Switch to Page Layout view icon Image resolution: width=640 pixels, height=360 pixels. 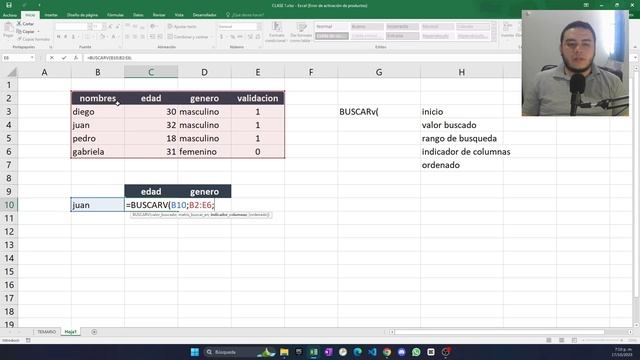562,340
